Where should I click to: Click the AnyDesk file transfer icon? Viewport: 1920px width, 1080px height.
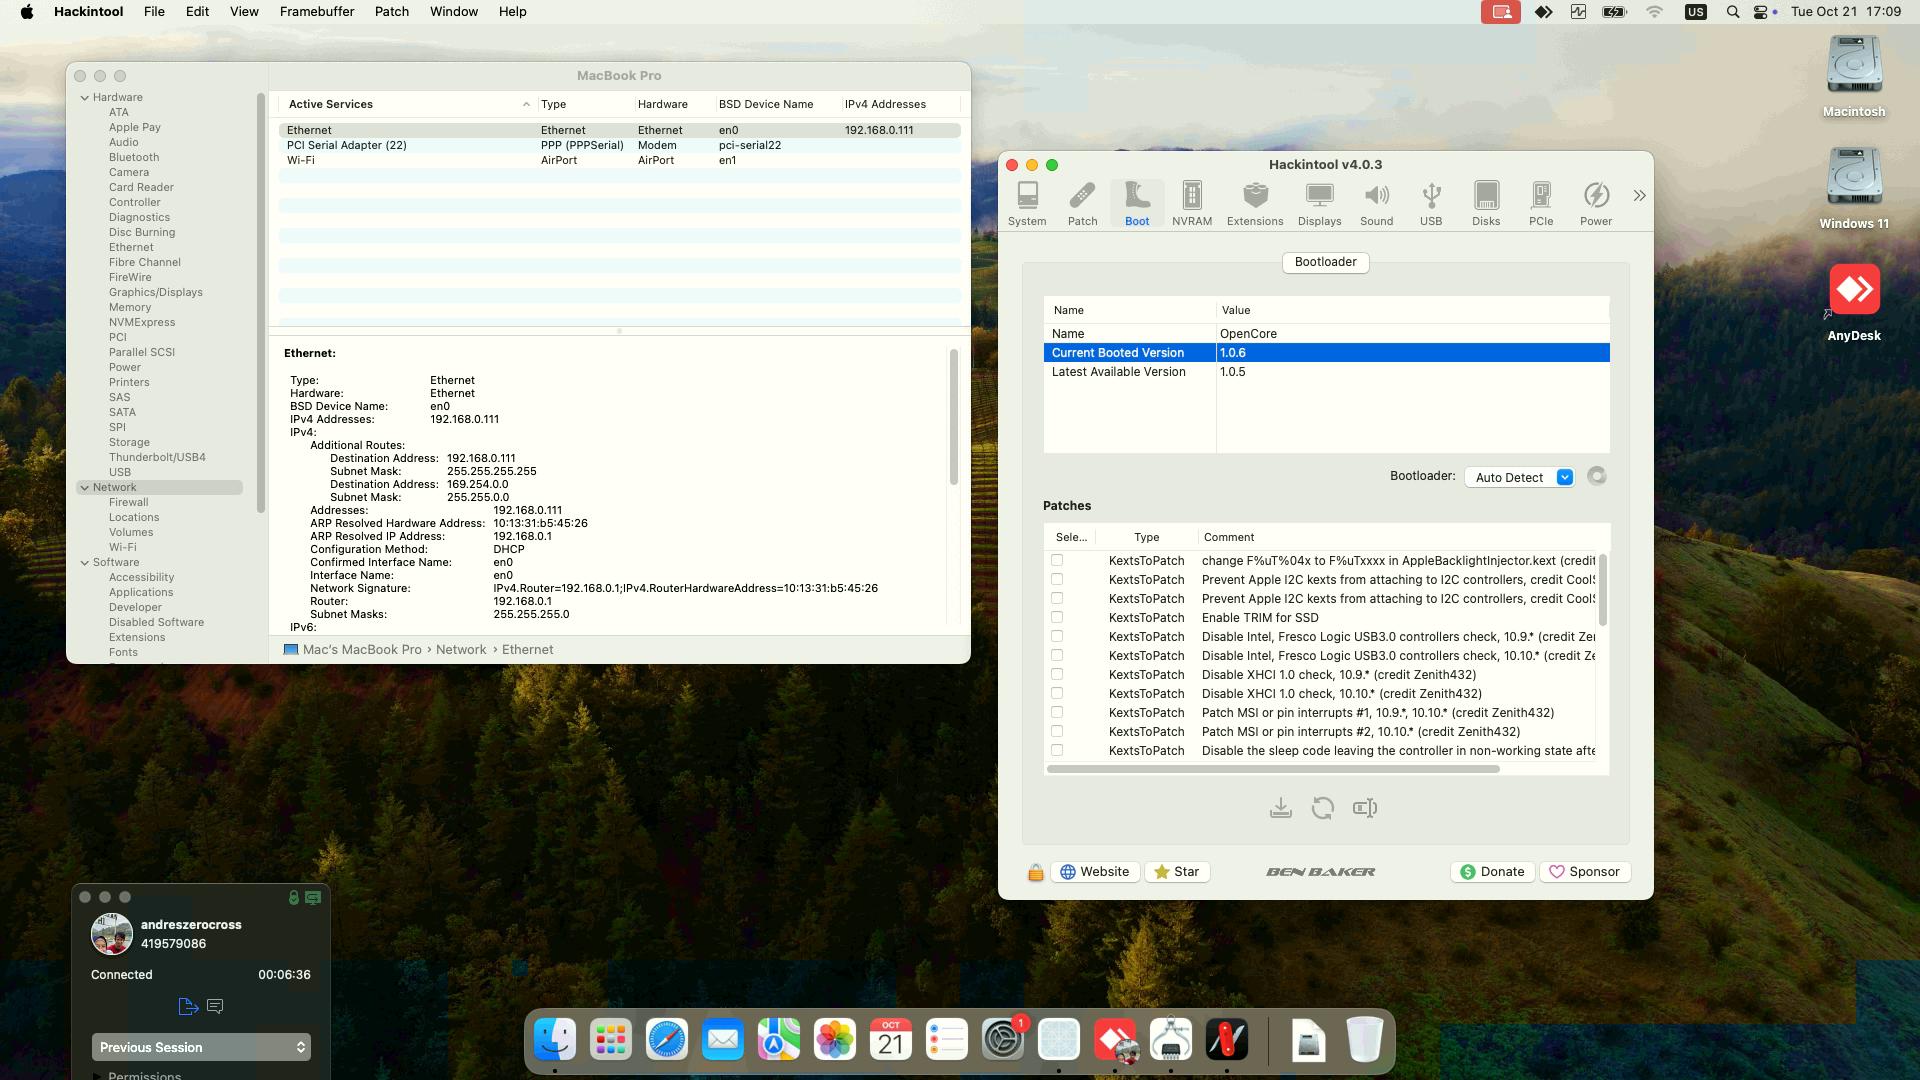[x=188, y=1006]
